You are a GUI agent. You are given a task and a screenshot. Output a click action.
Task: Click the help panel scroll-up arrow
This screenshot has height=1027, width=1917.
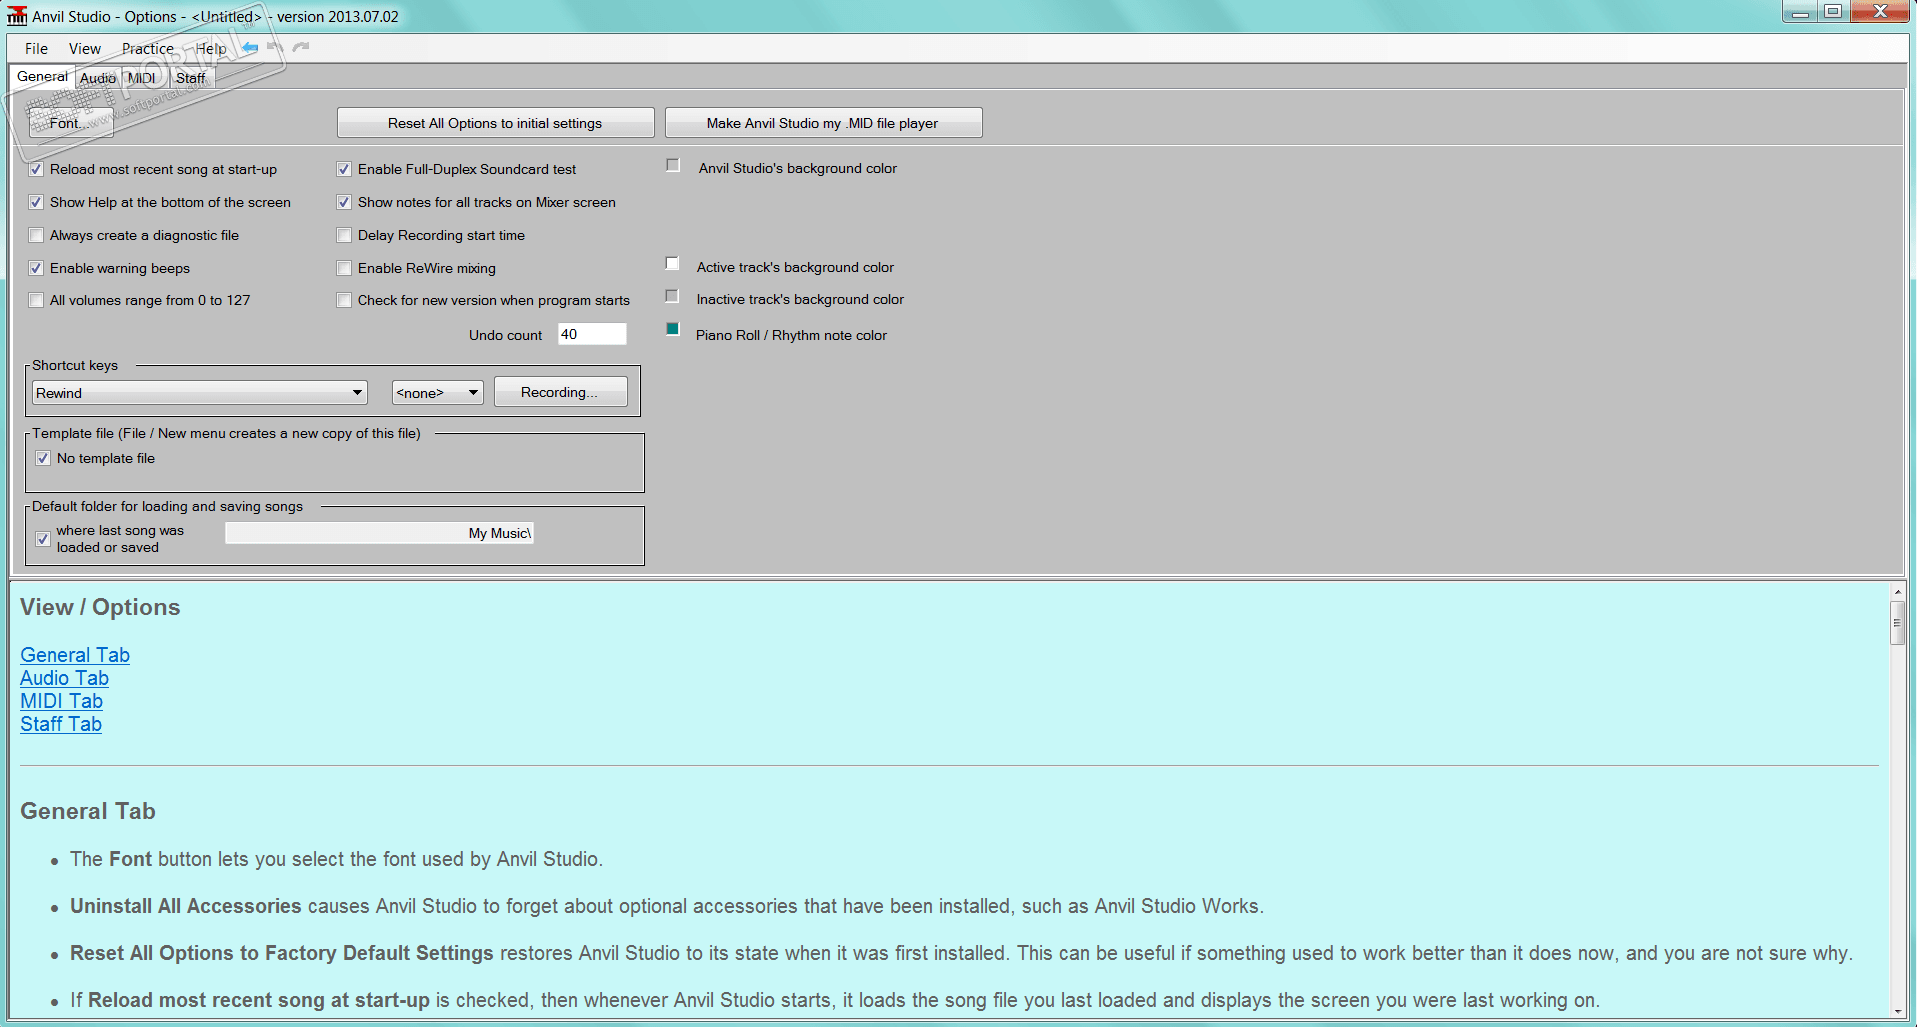tap(1897, 592)
